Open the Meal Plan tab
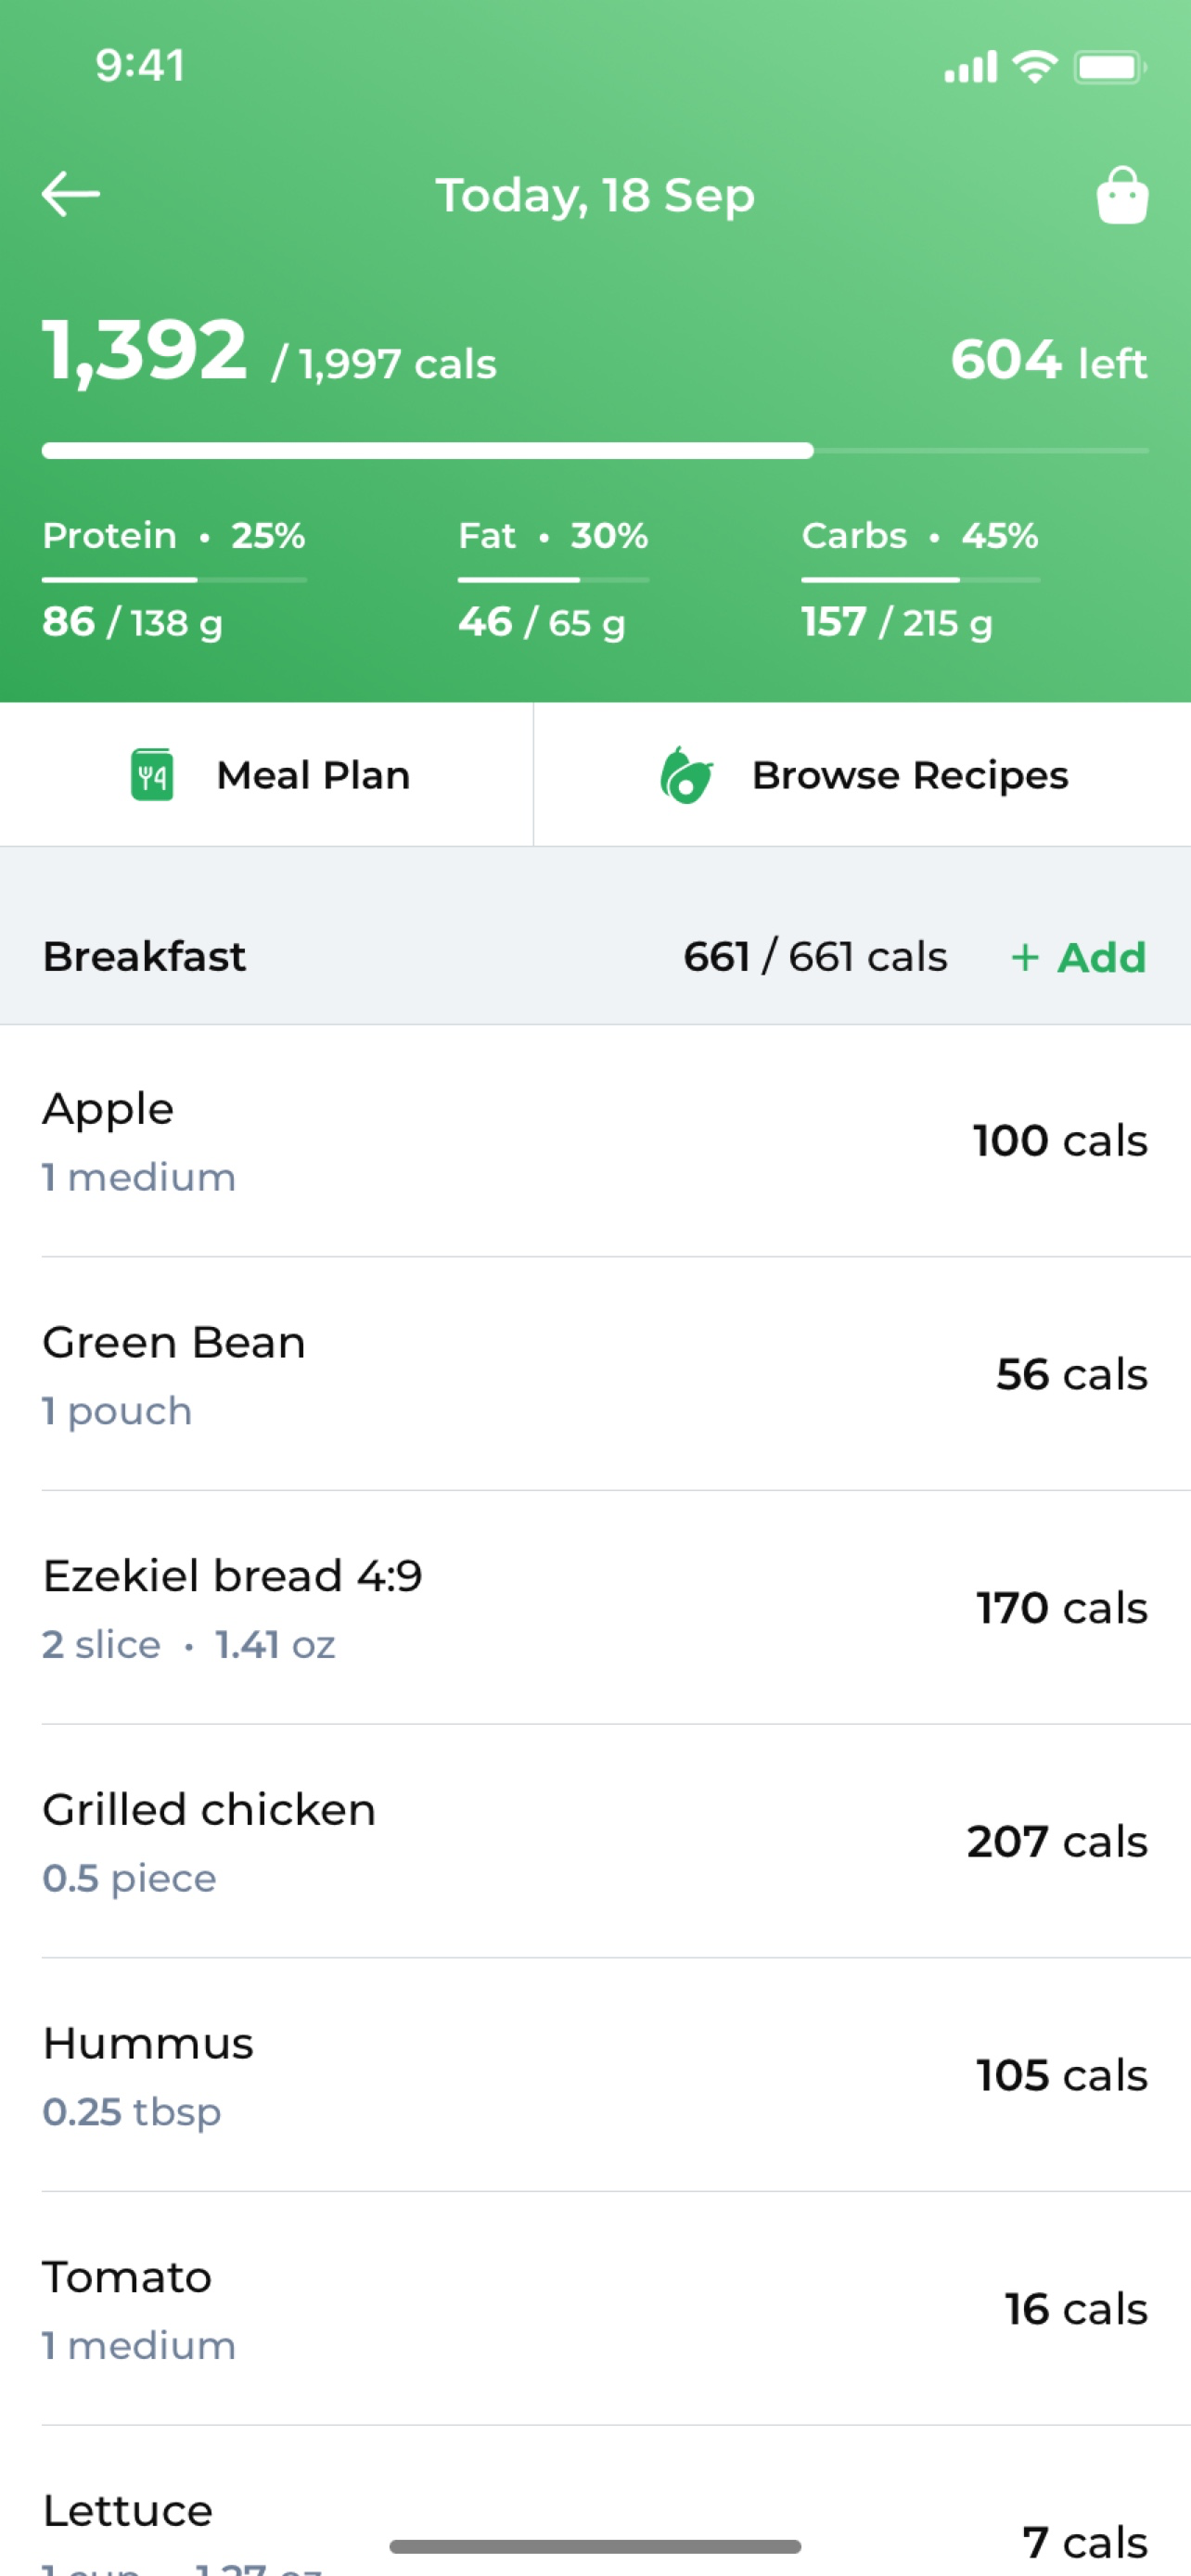 (267, 775)
